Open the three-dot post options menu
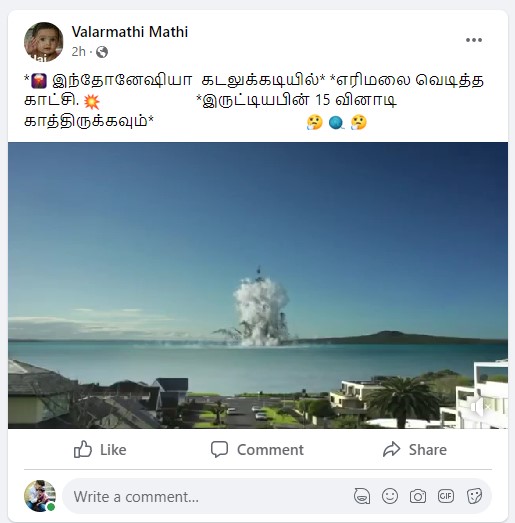 (x=474, y=40)
